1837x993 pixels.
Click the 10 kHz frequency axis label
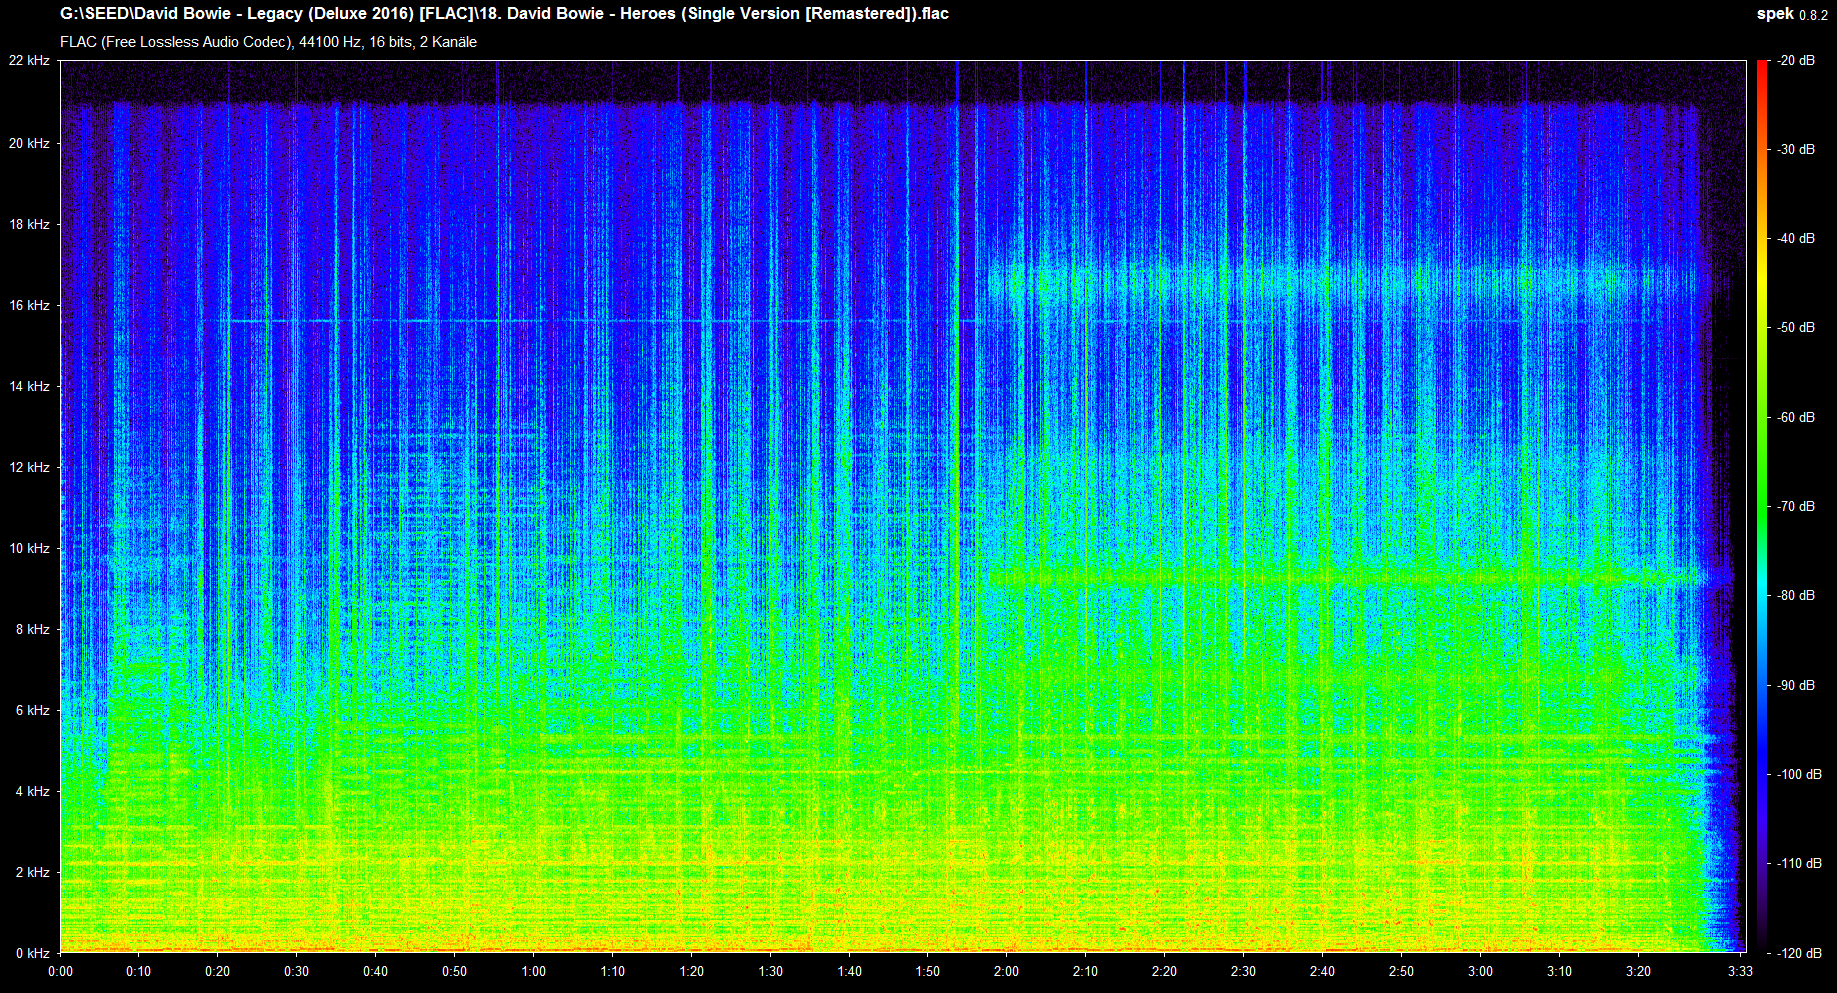click(x=29, y=548)
